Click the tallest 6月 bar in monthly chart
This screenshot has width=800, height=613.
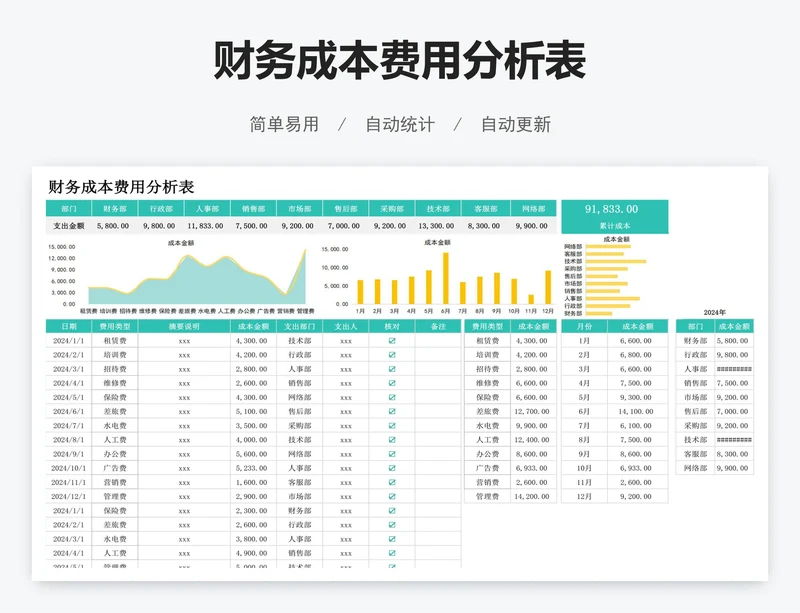click(x=445, y=279)
